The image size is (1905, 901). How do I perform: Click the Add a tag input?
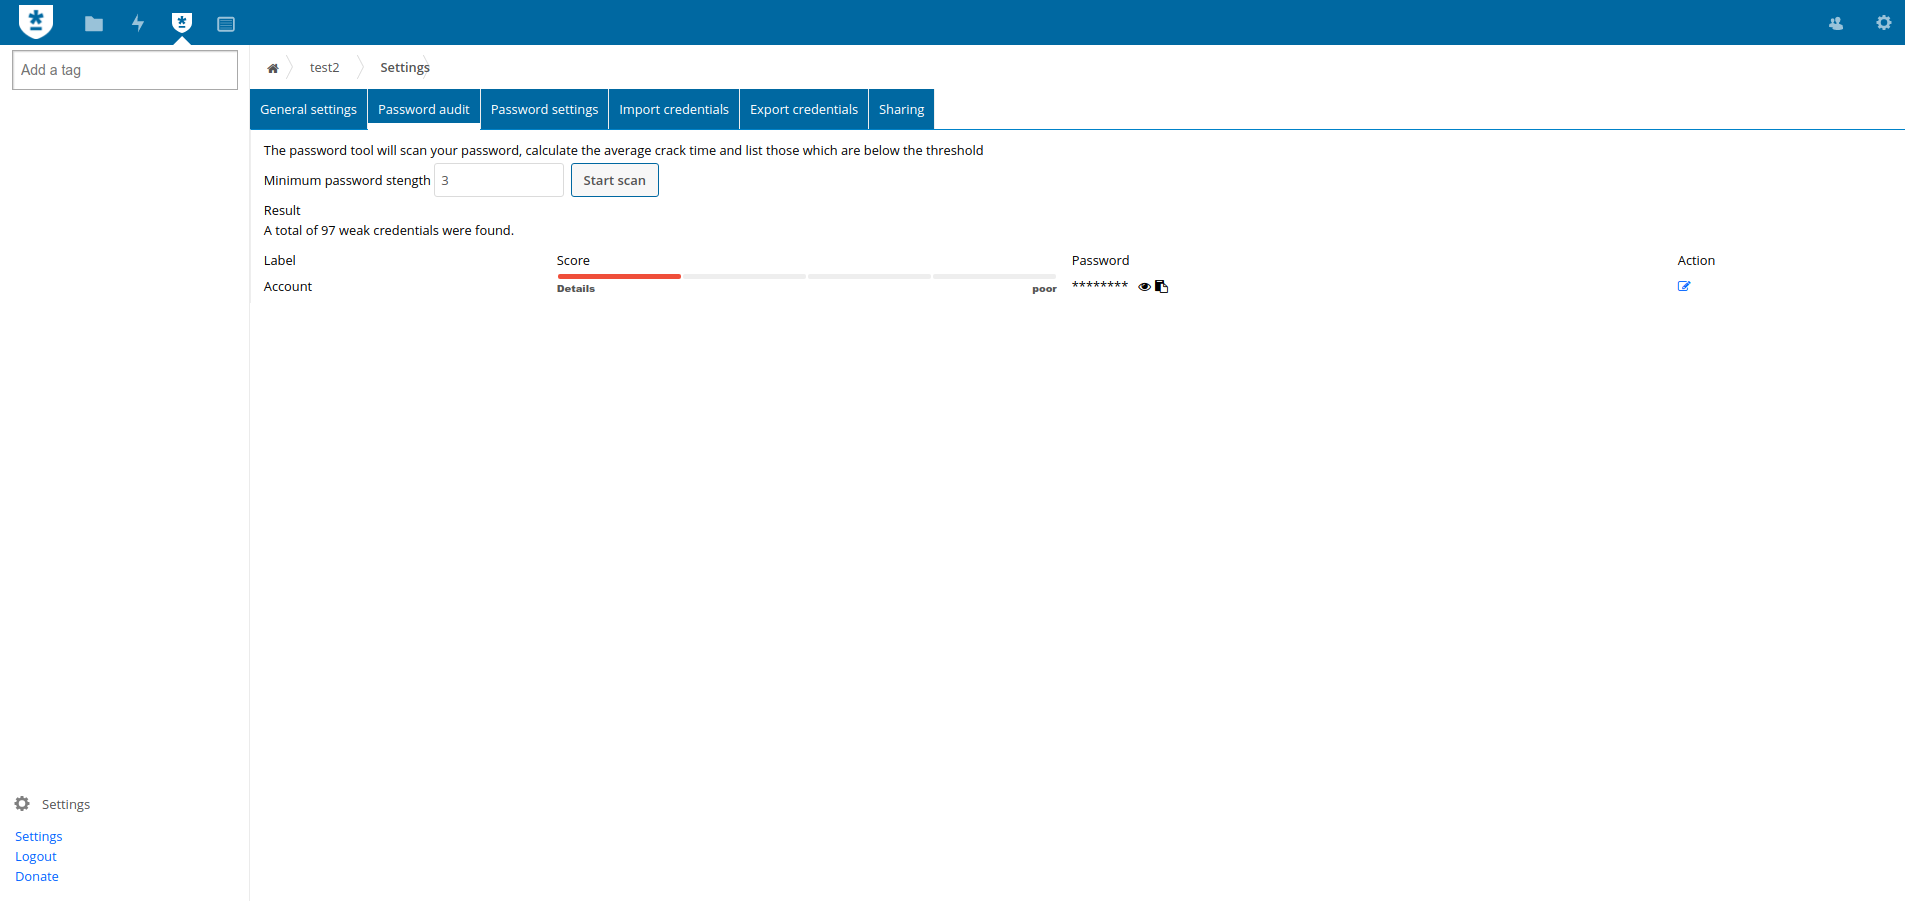[125, 70]
